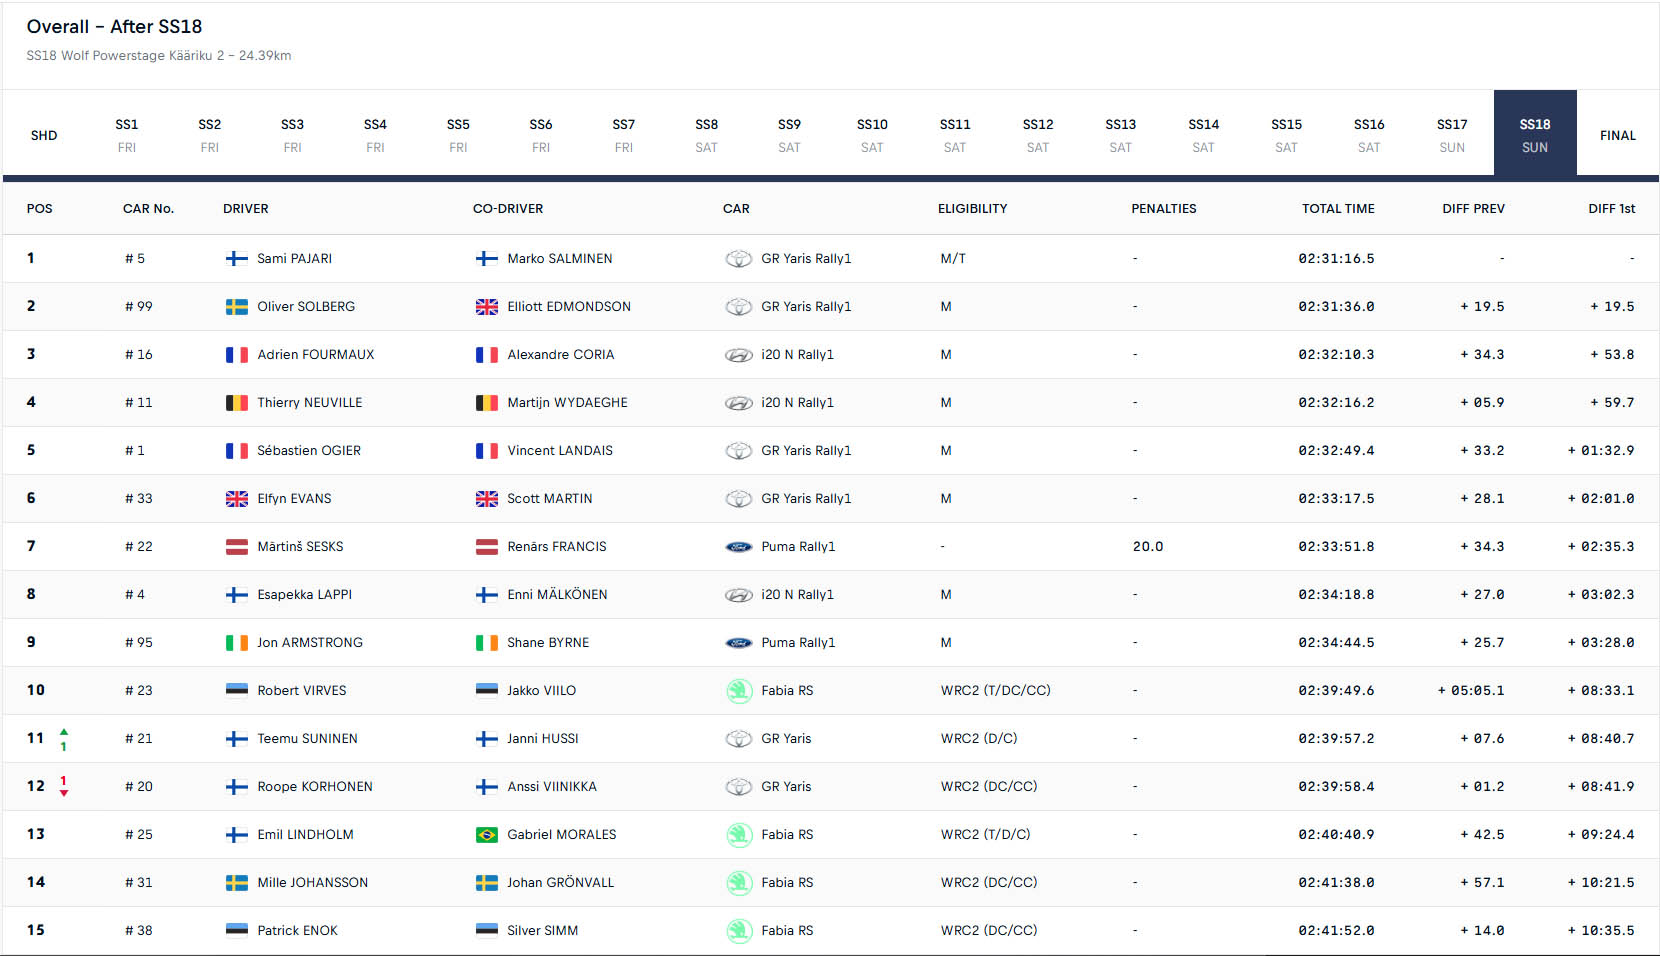Select the SHD tab
Image resolution: width=1660 pixels, height=956 pixels.
(44, 135)
